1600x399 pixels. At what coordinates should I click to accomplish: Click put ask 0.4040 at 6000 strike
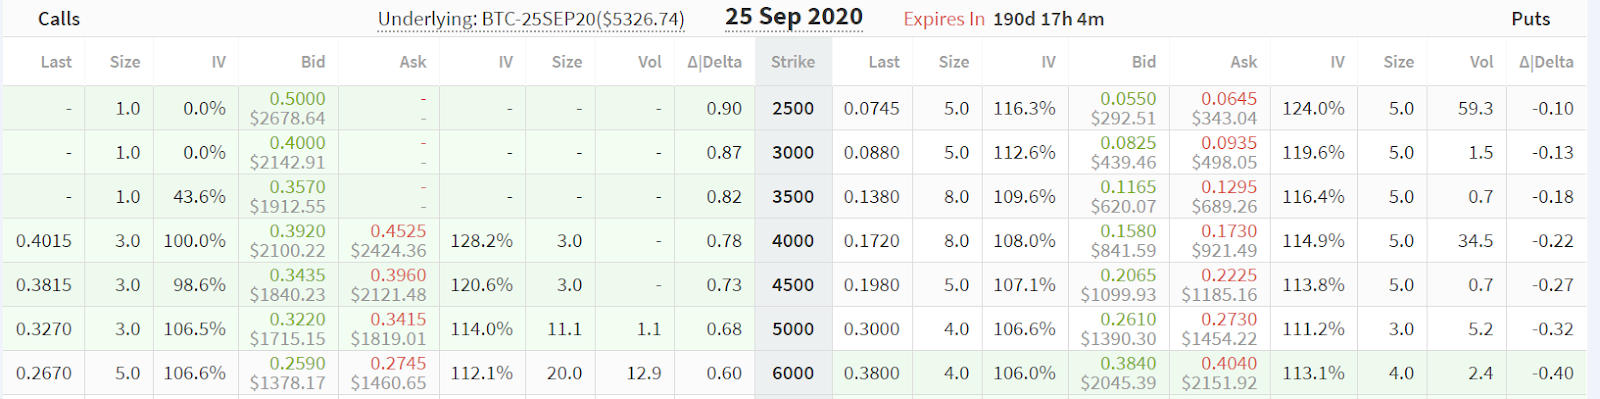pos(1229,363)
